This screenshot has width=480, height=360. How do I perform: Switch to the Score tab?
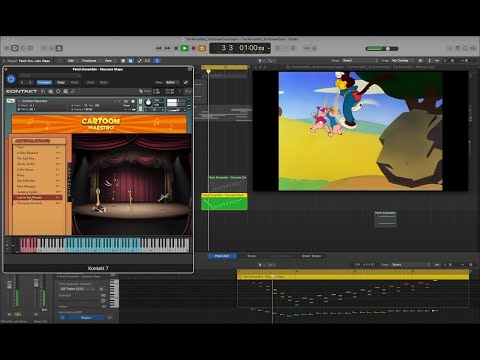click(252, 256)
